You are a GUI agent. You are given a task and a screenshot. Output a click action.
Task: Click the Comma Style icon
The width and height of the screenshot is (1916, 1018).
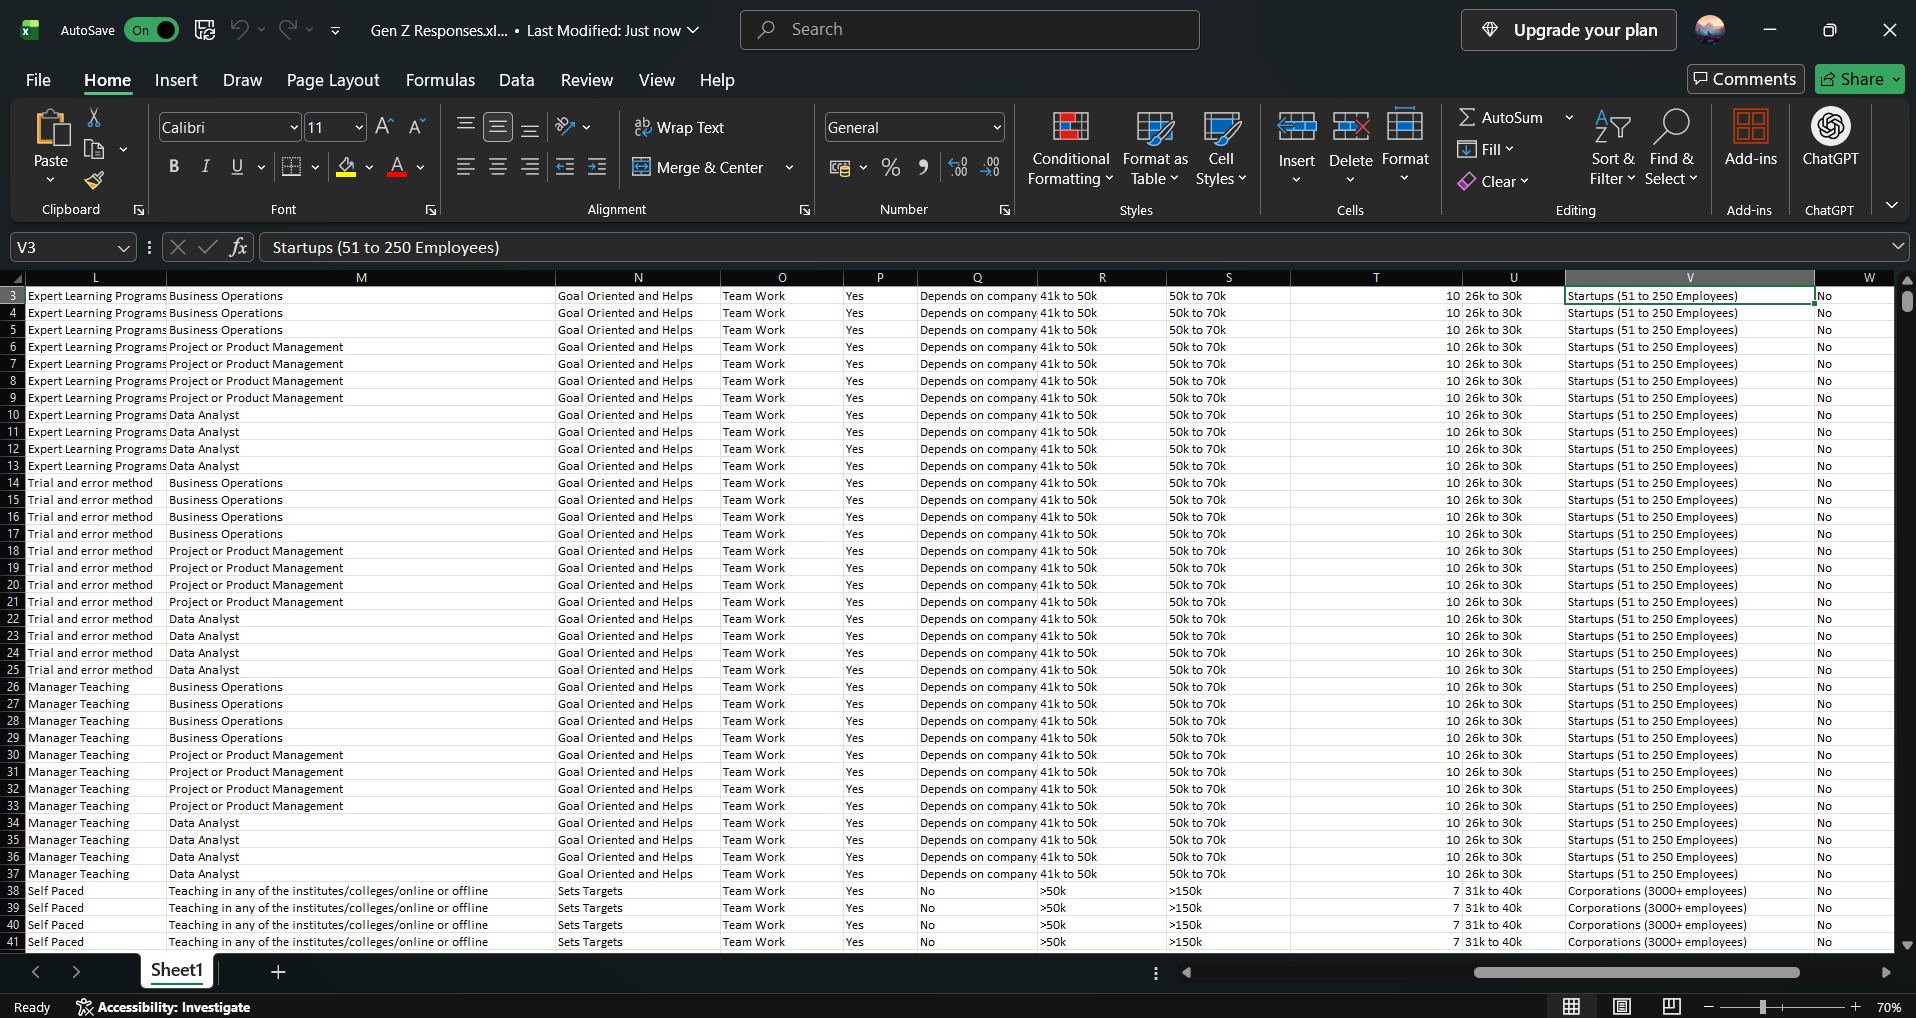pos(923,167)
